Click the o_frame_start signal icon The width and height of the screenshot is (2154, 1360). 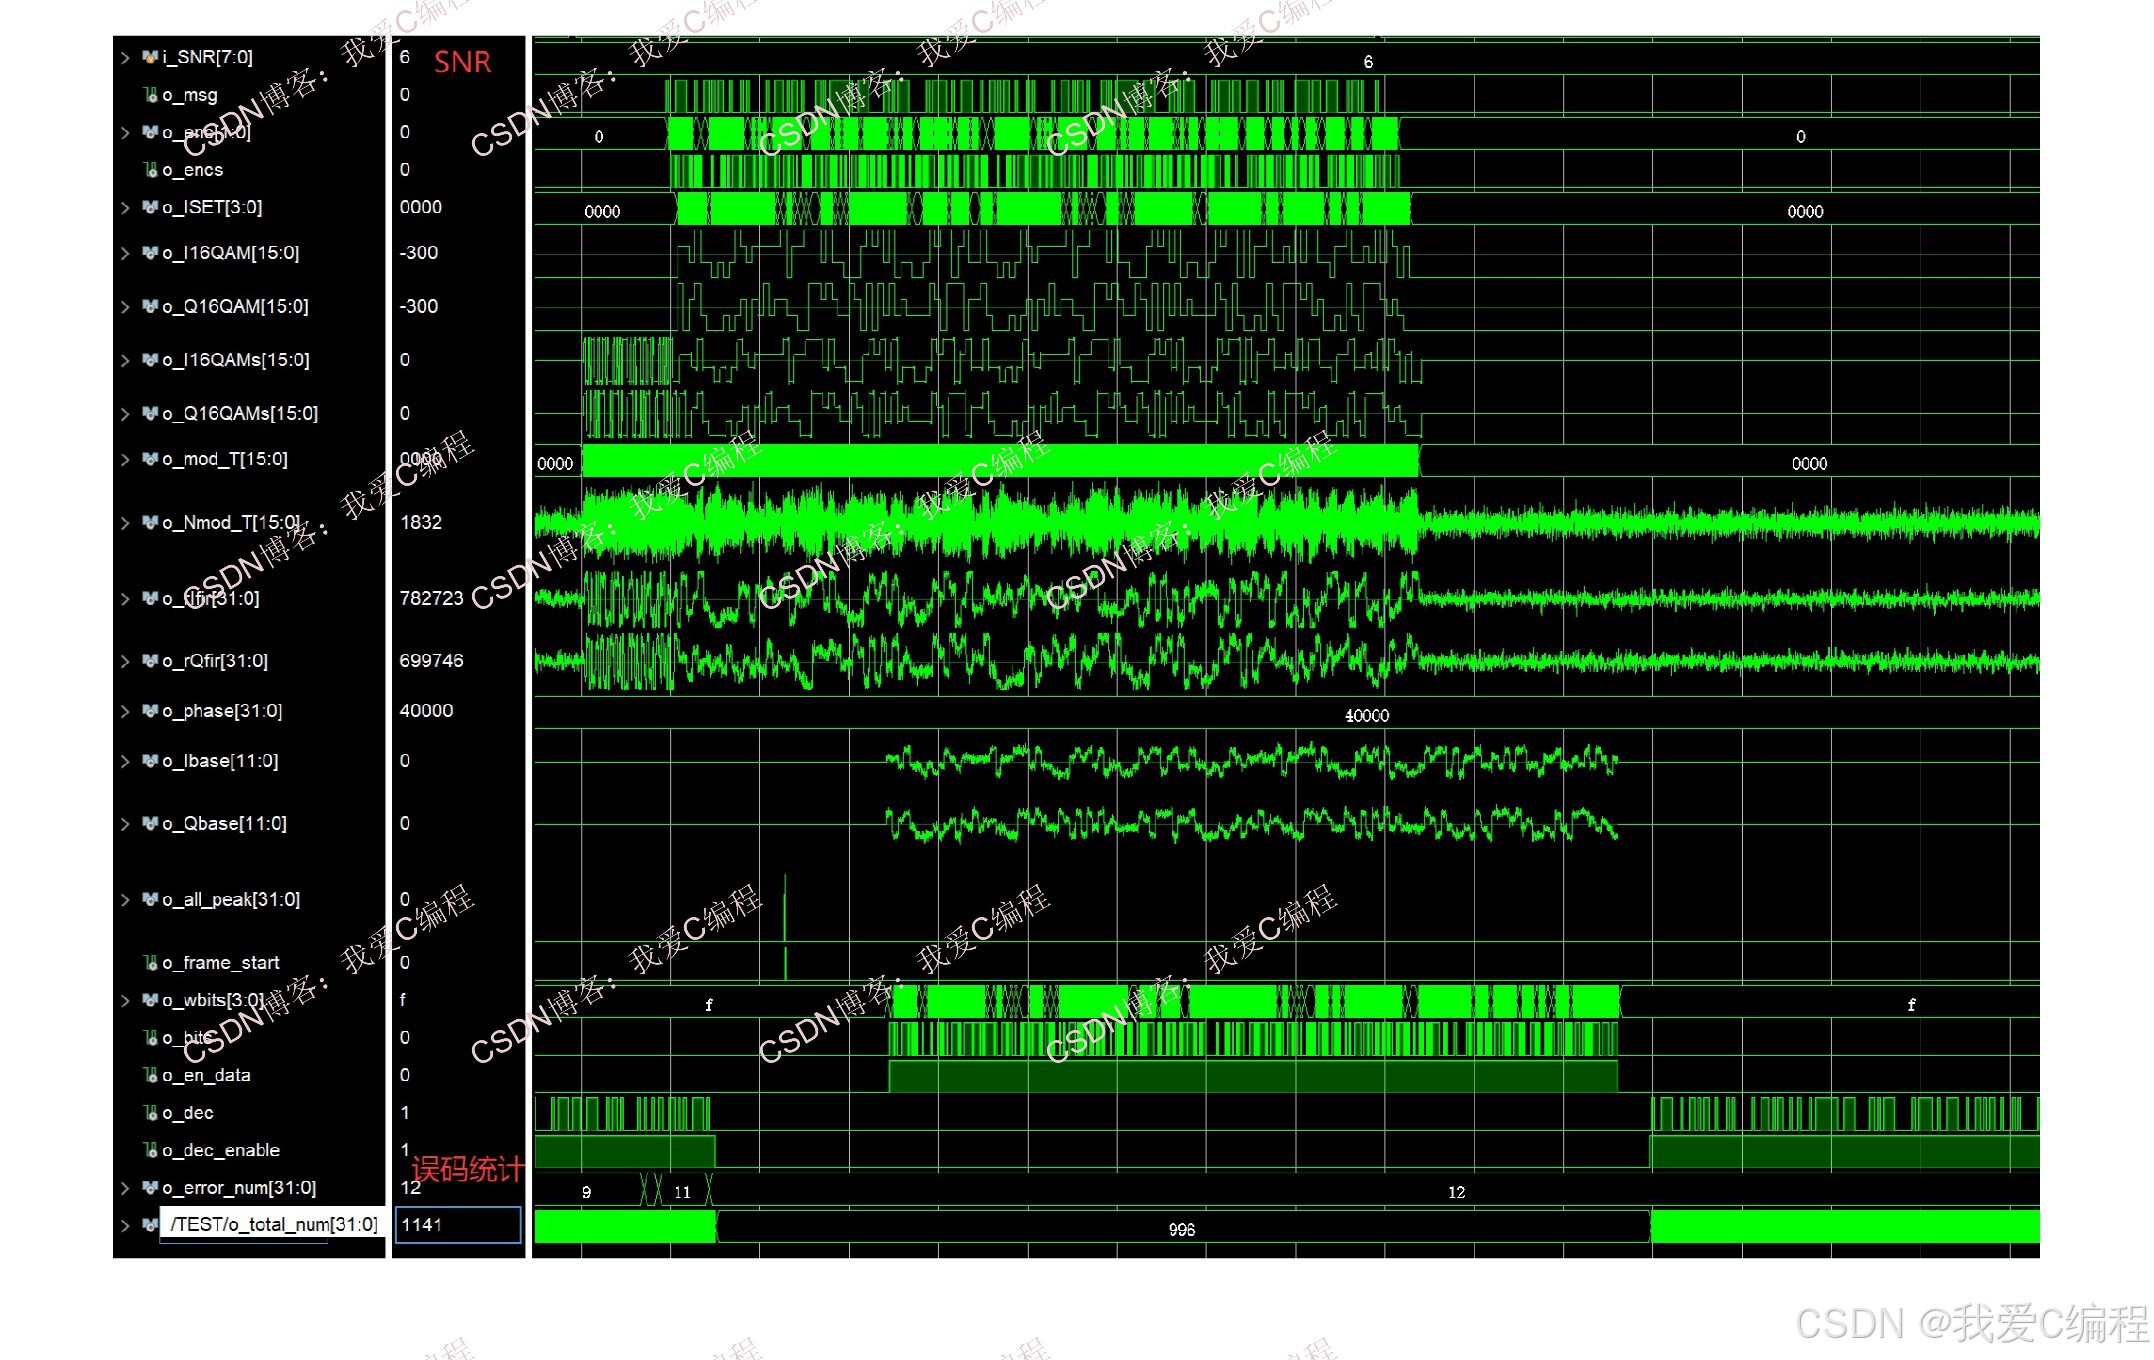click(150, 963)
